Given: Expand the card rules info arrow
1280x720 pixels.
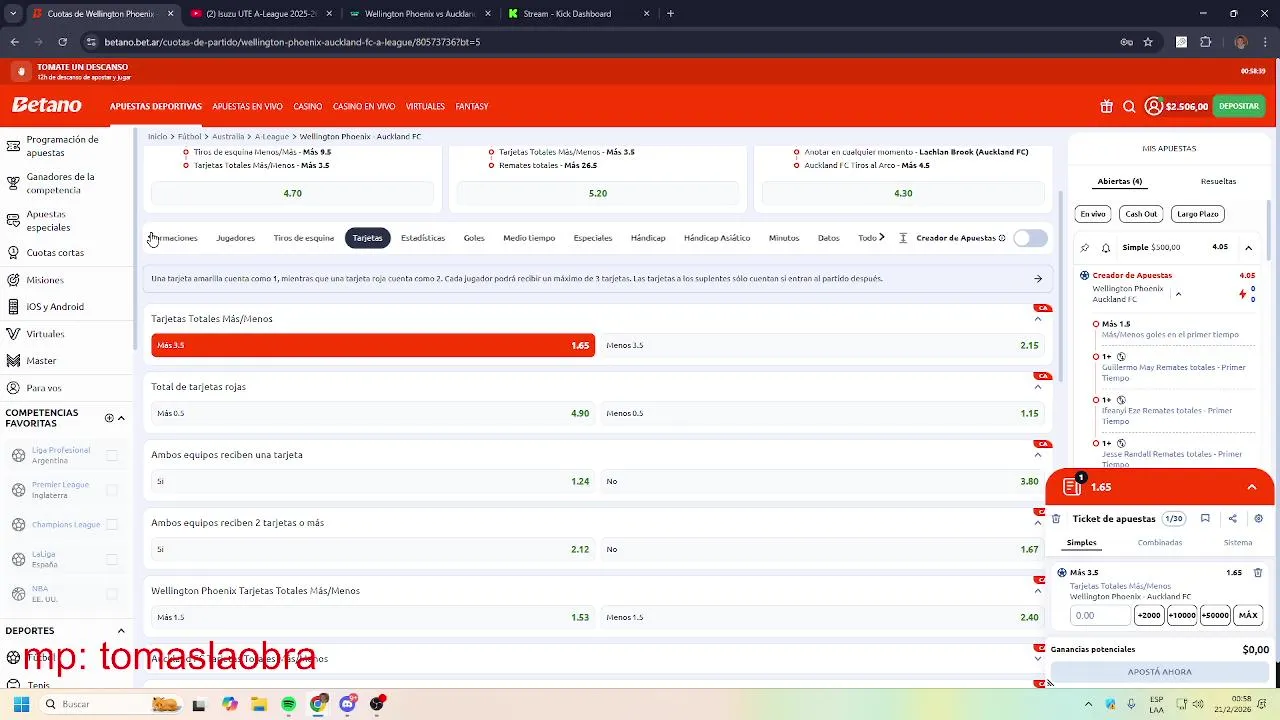Looking at the screenshot, I should (1038, 279).
